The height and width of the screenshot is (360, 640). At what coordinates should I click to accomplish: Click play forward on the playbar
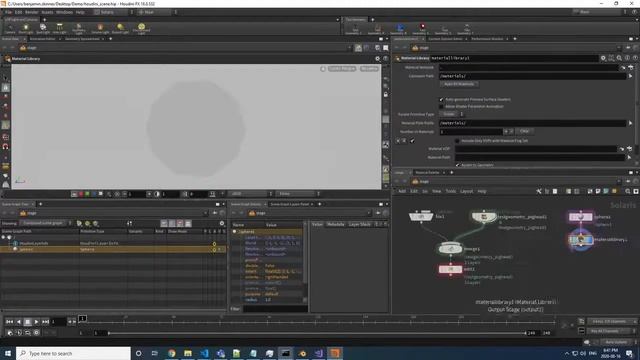click(x=36, y=322)
